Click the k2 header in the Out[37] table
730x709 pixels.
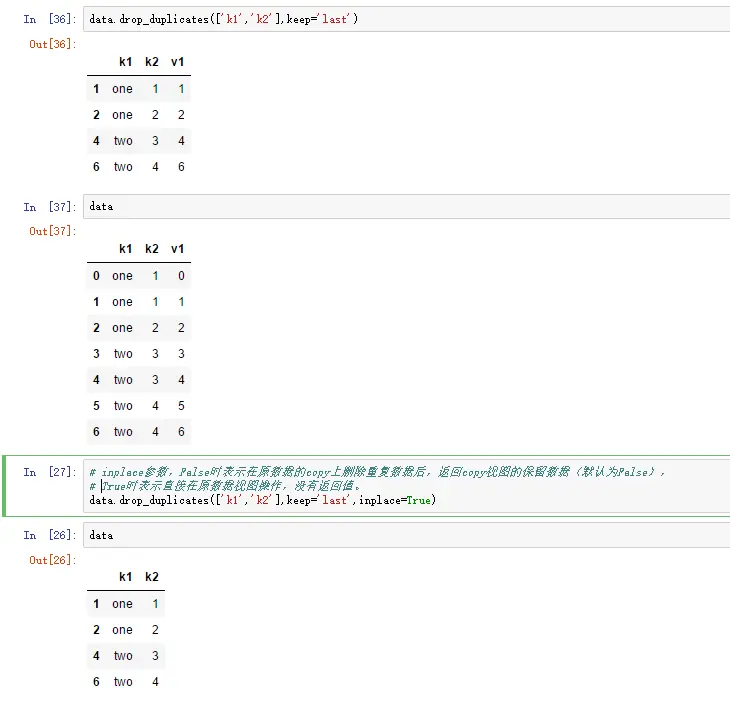point(152,249)
